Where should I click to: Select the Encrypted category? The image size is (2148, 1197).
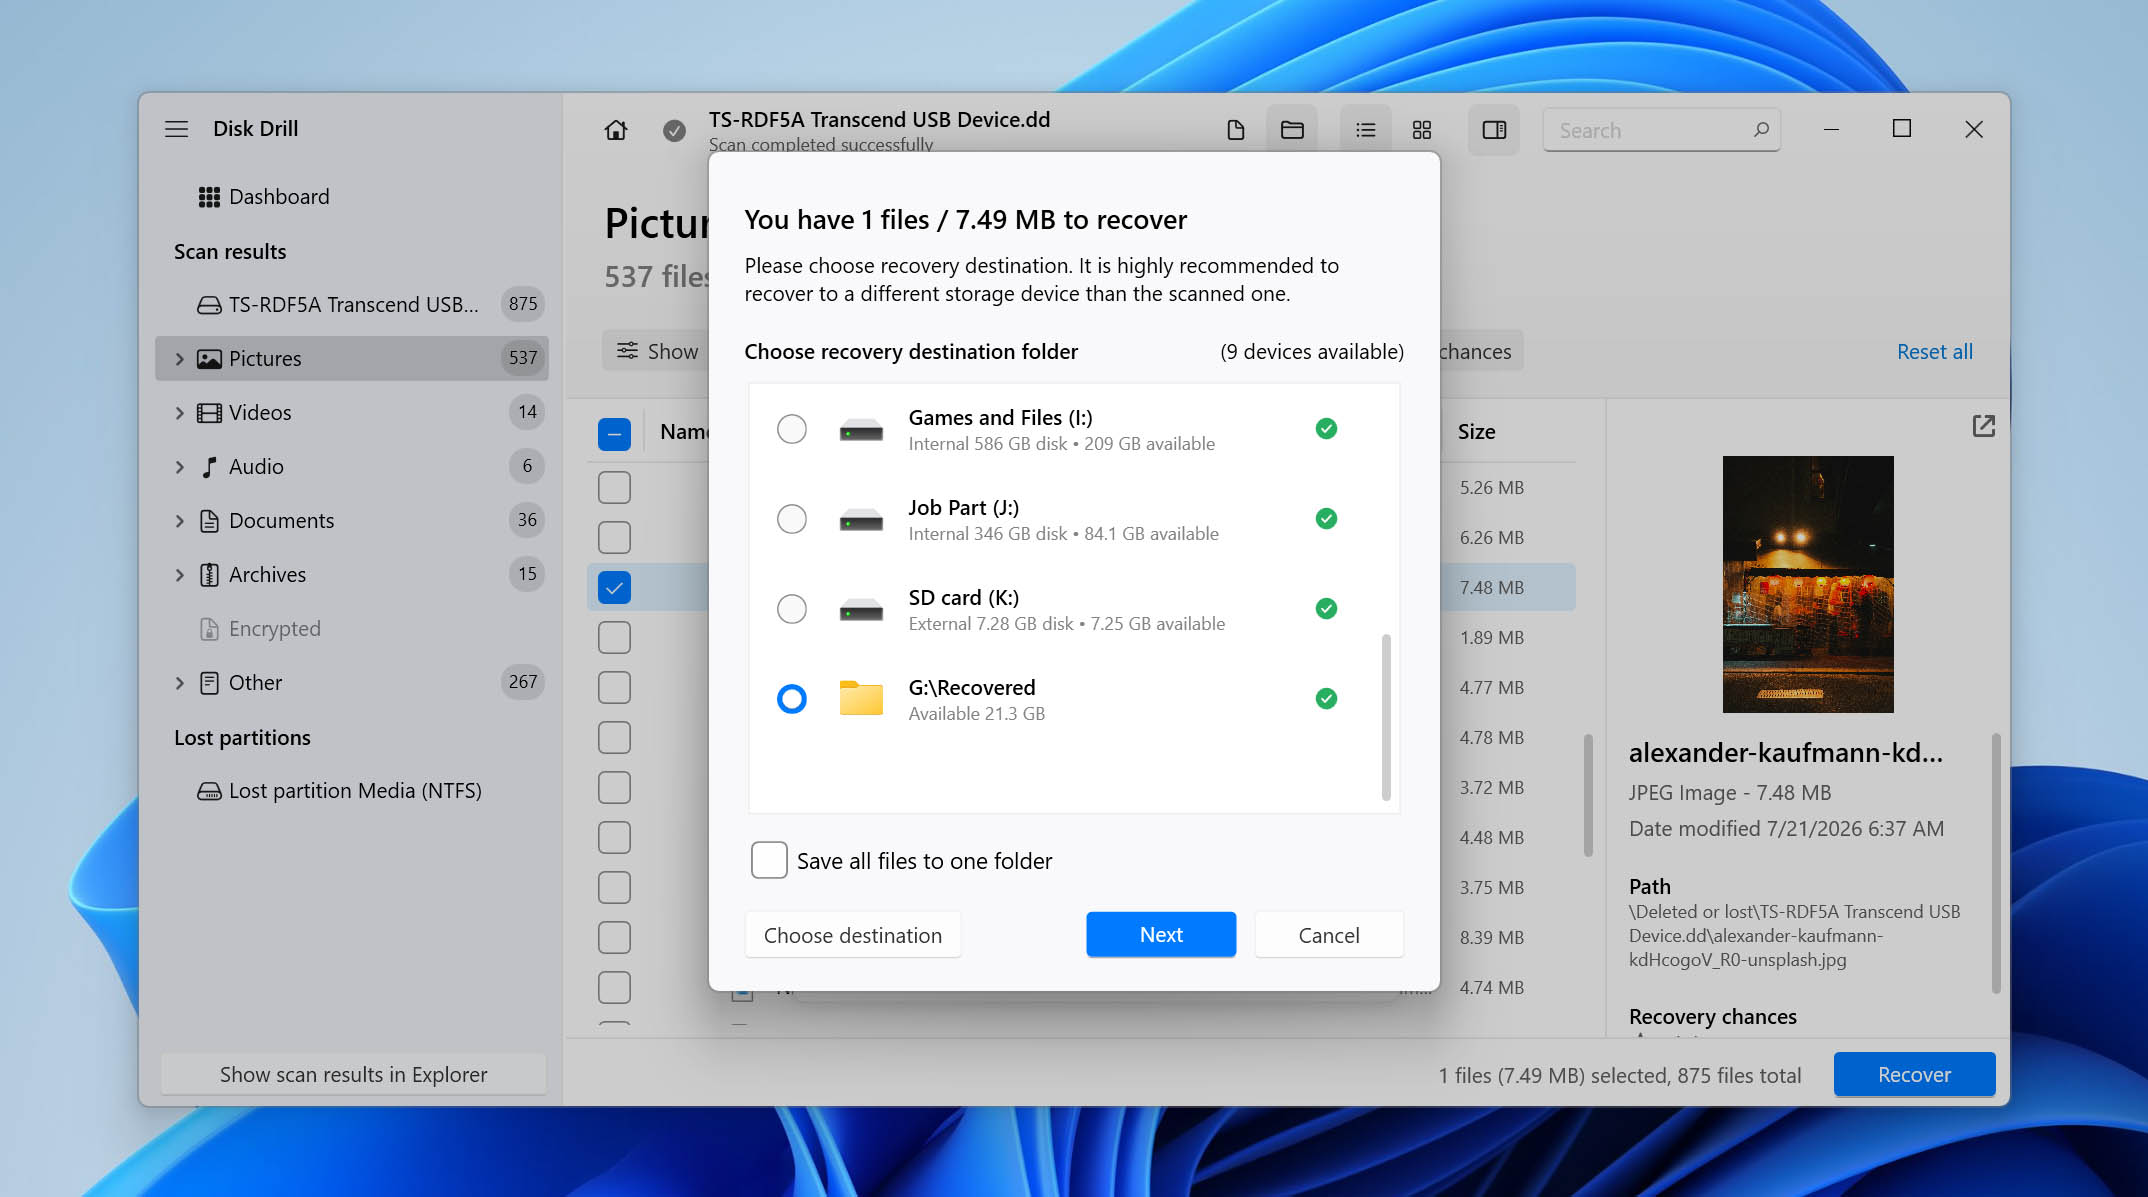click(x=352, y=629)
